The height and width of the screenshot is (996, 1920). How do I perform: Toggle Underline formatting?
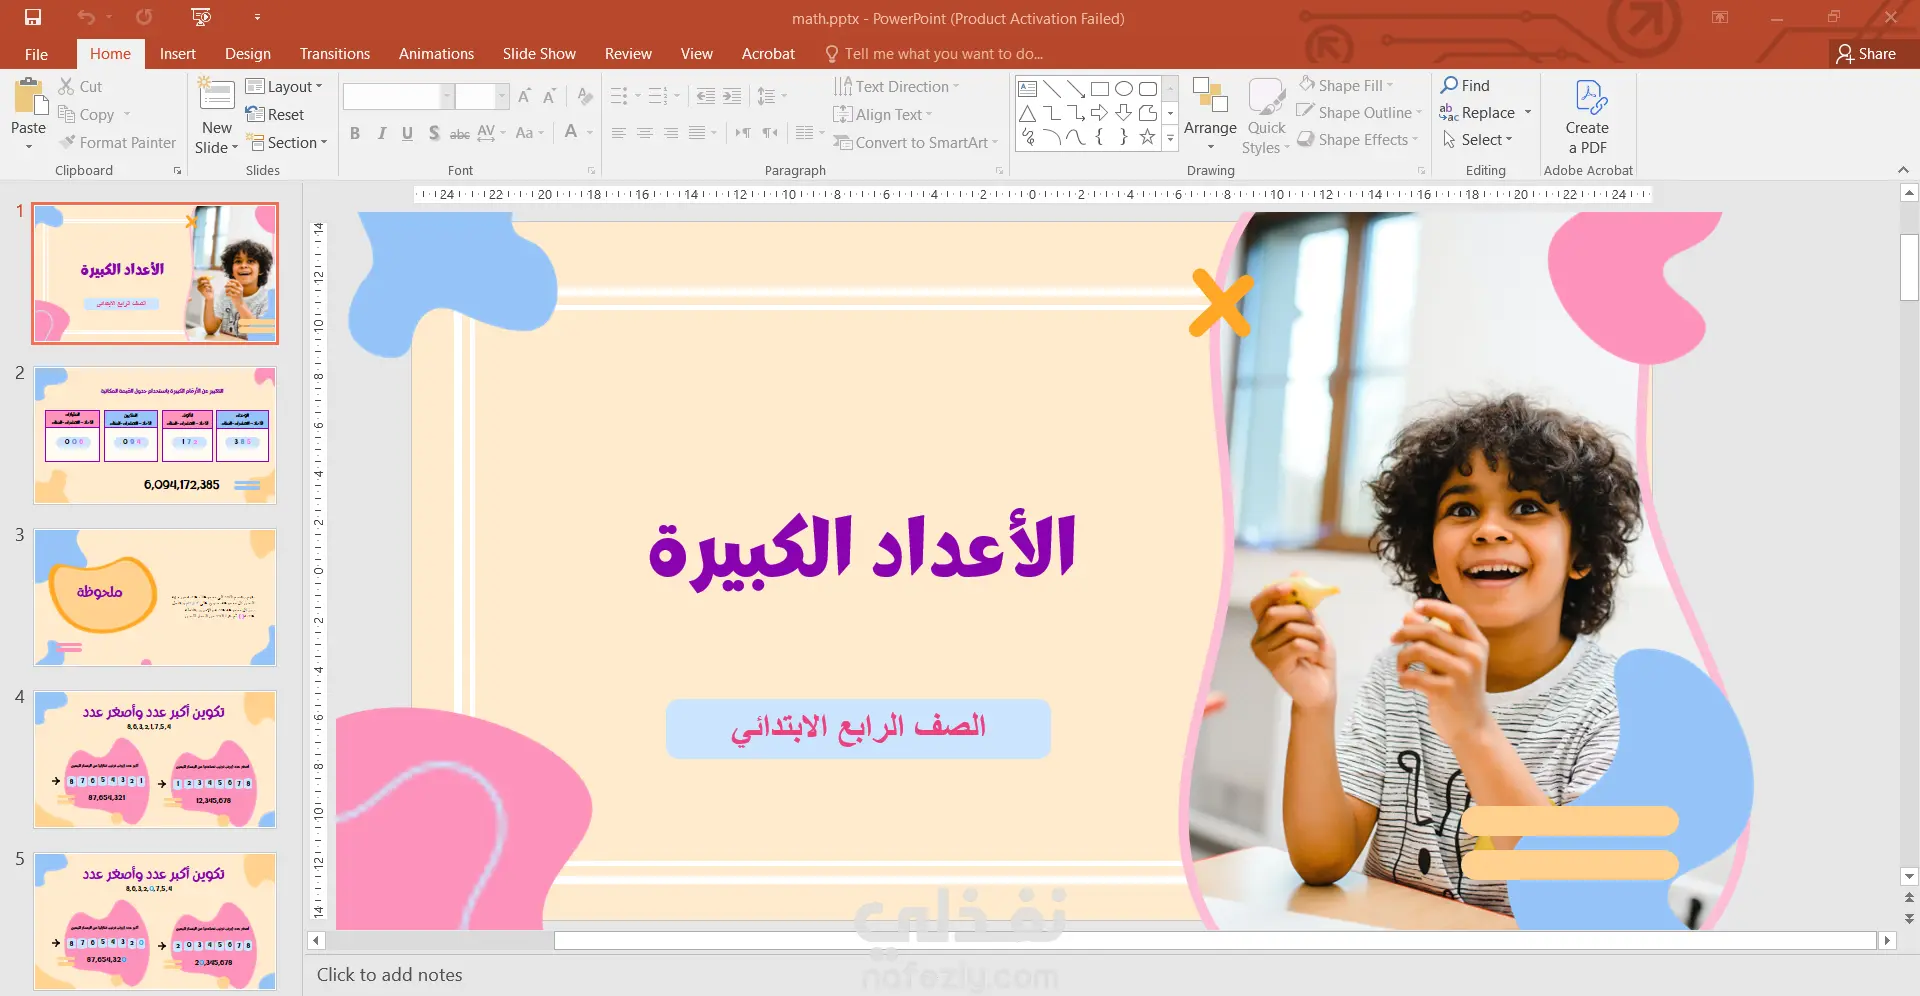tap(407, 133)
